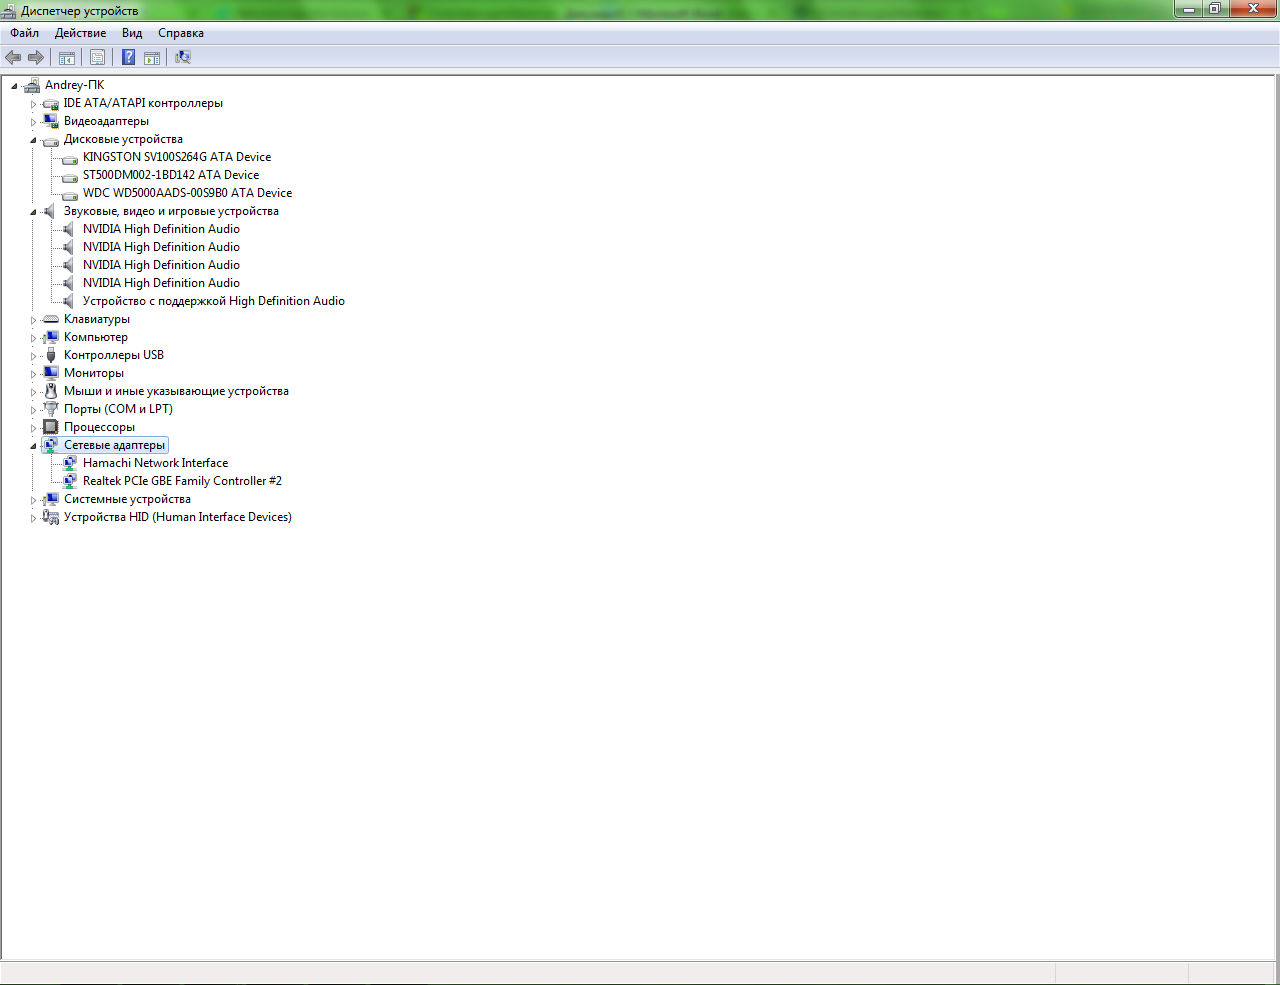Expand Устройства HID (Human Interface Devices)

pos(33,518)
